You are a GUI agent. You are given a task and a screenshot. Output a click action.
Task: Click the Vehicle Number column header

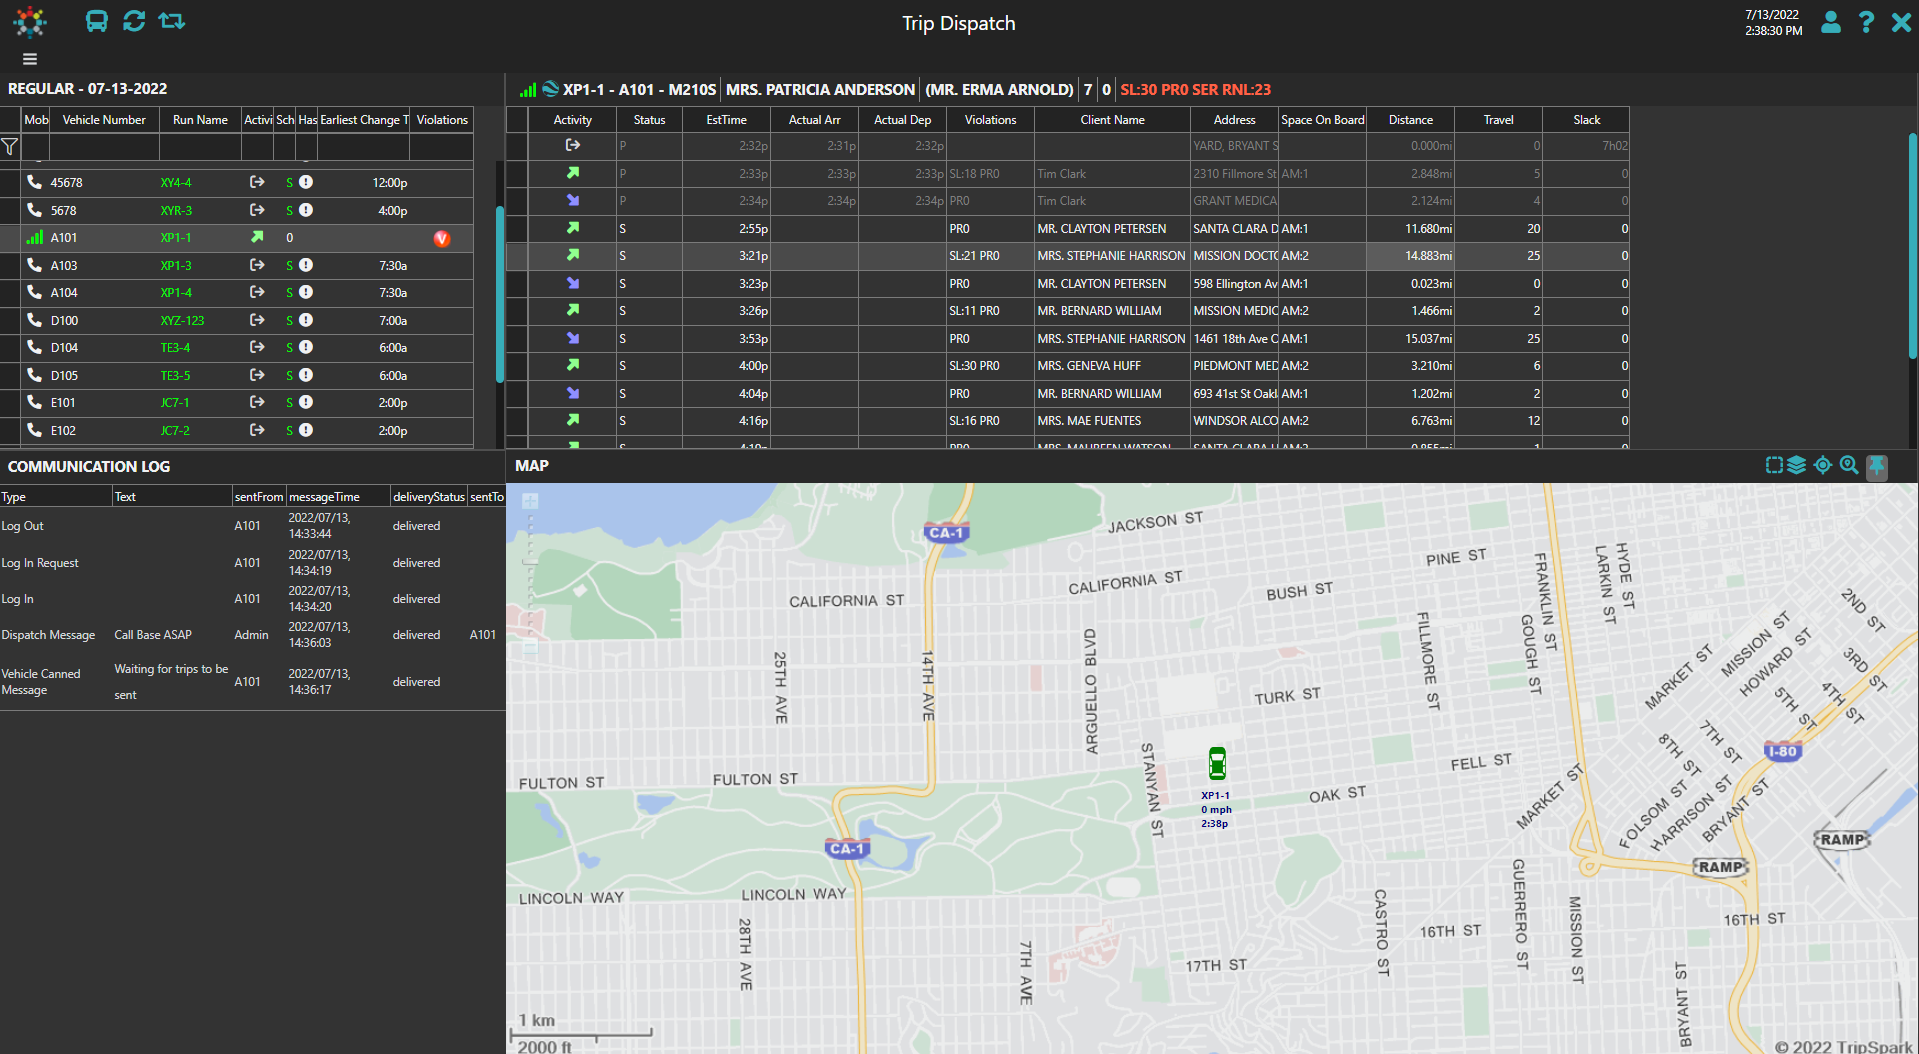pyautogui.click(x=104, y=120)
